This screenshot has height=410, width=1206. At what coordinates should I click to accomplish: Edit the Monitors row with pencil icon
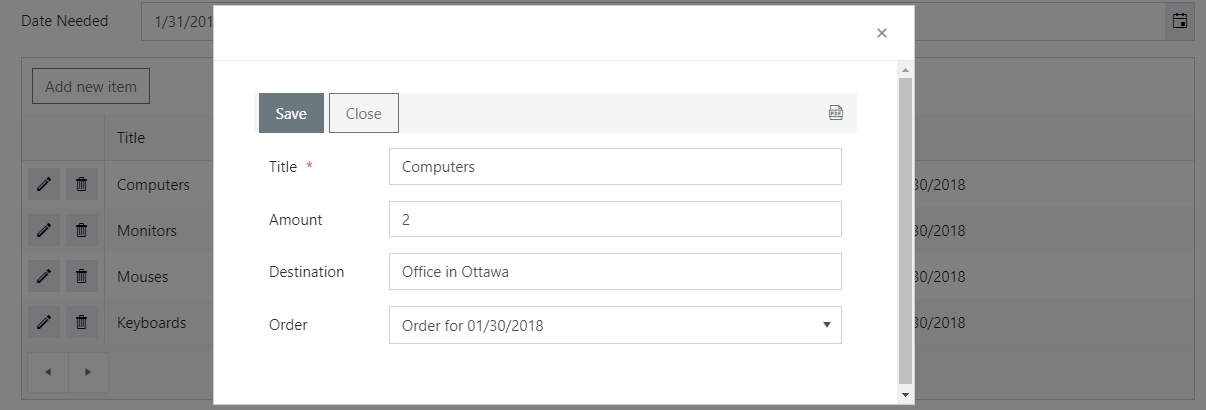point(43,230)
